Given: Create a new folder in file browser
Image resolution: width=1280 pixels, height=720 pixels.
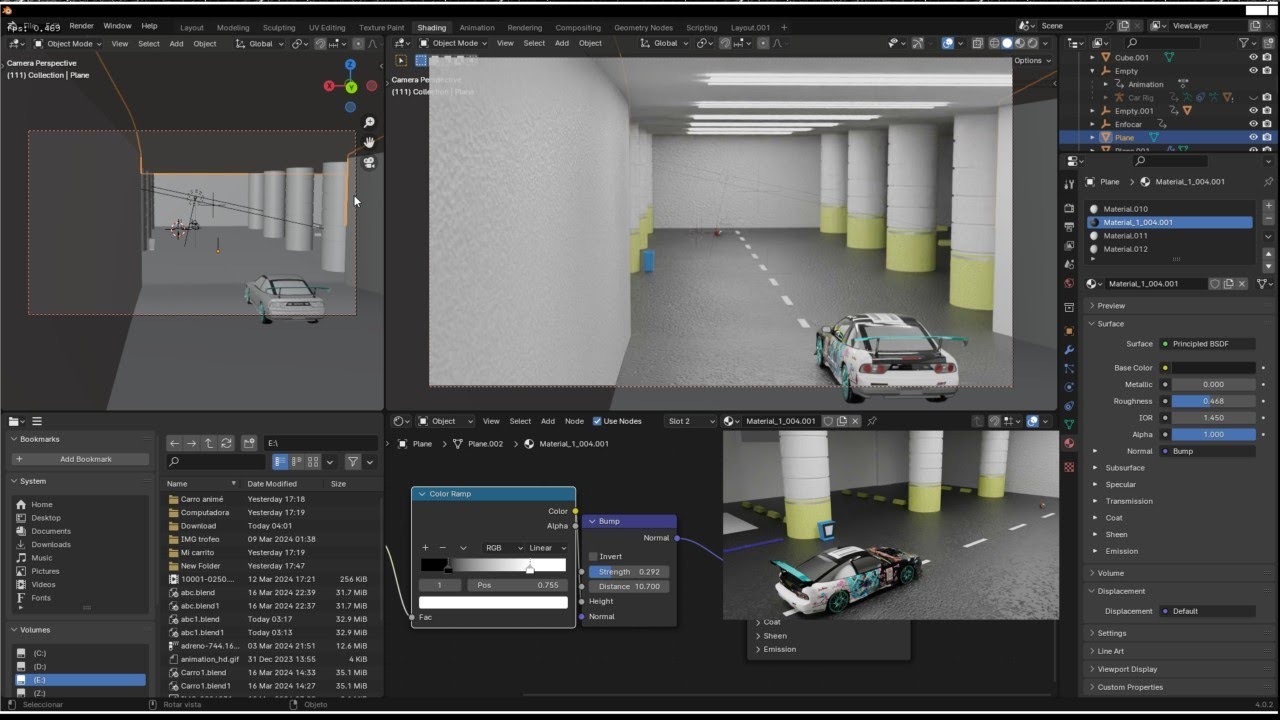Looking at the screenshot, I should 247,443.
